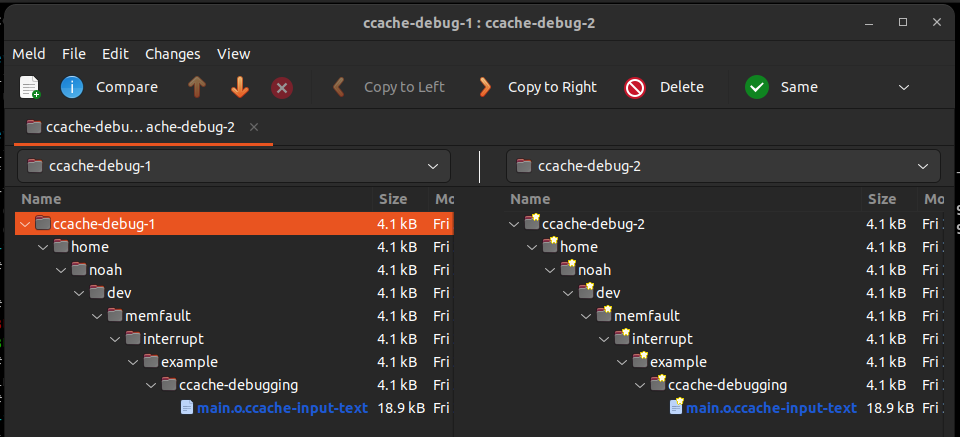The width and height of the screenshot is (960, 437).
Task: Jump to next change with down arrow
Action: click(240, 87)
